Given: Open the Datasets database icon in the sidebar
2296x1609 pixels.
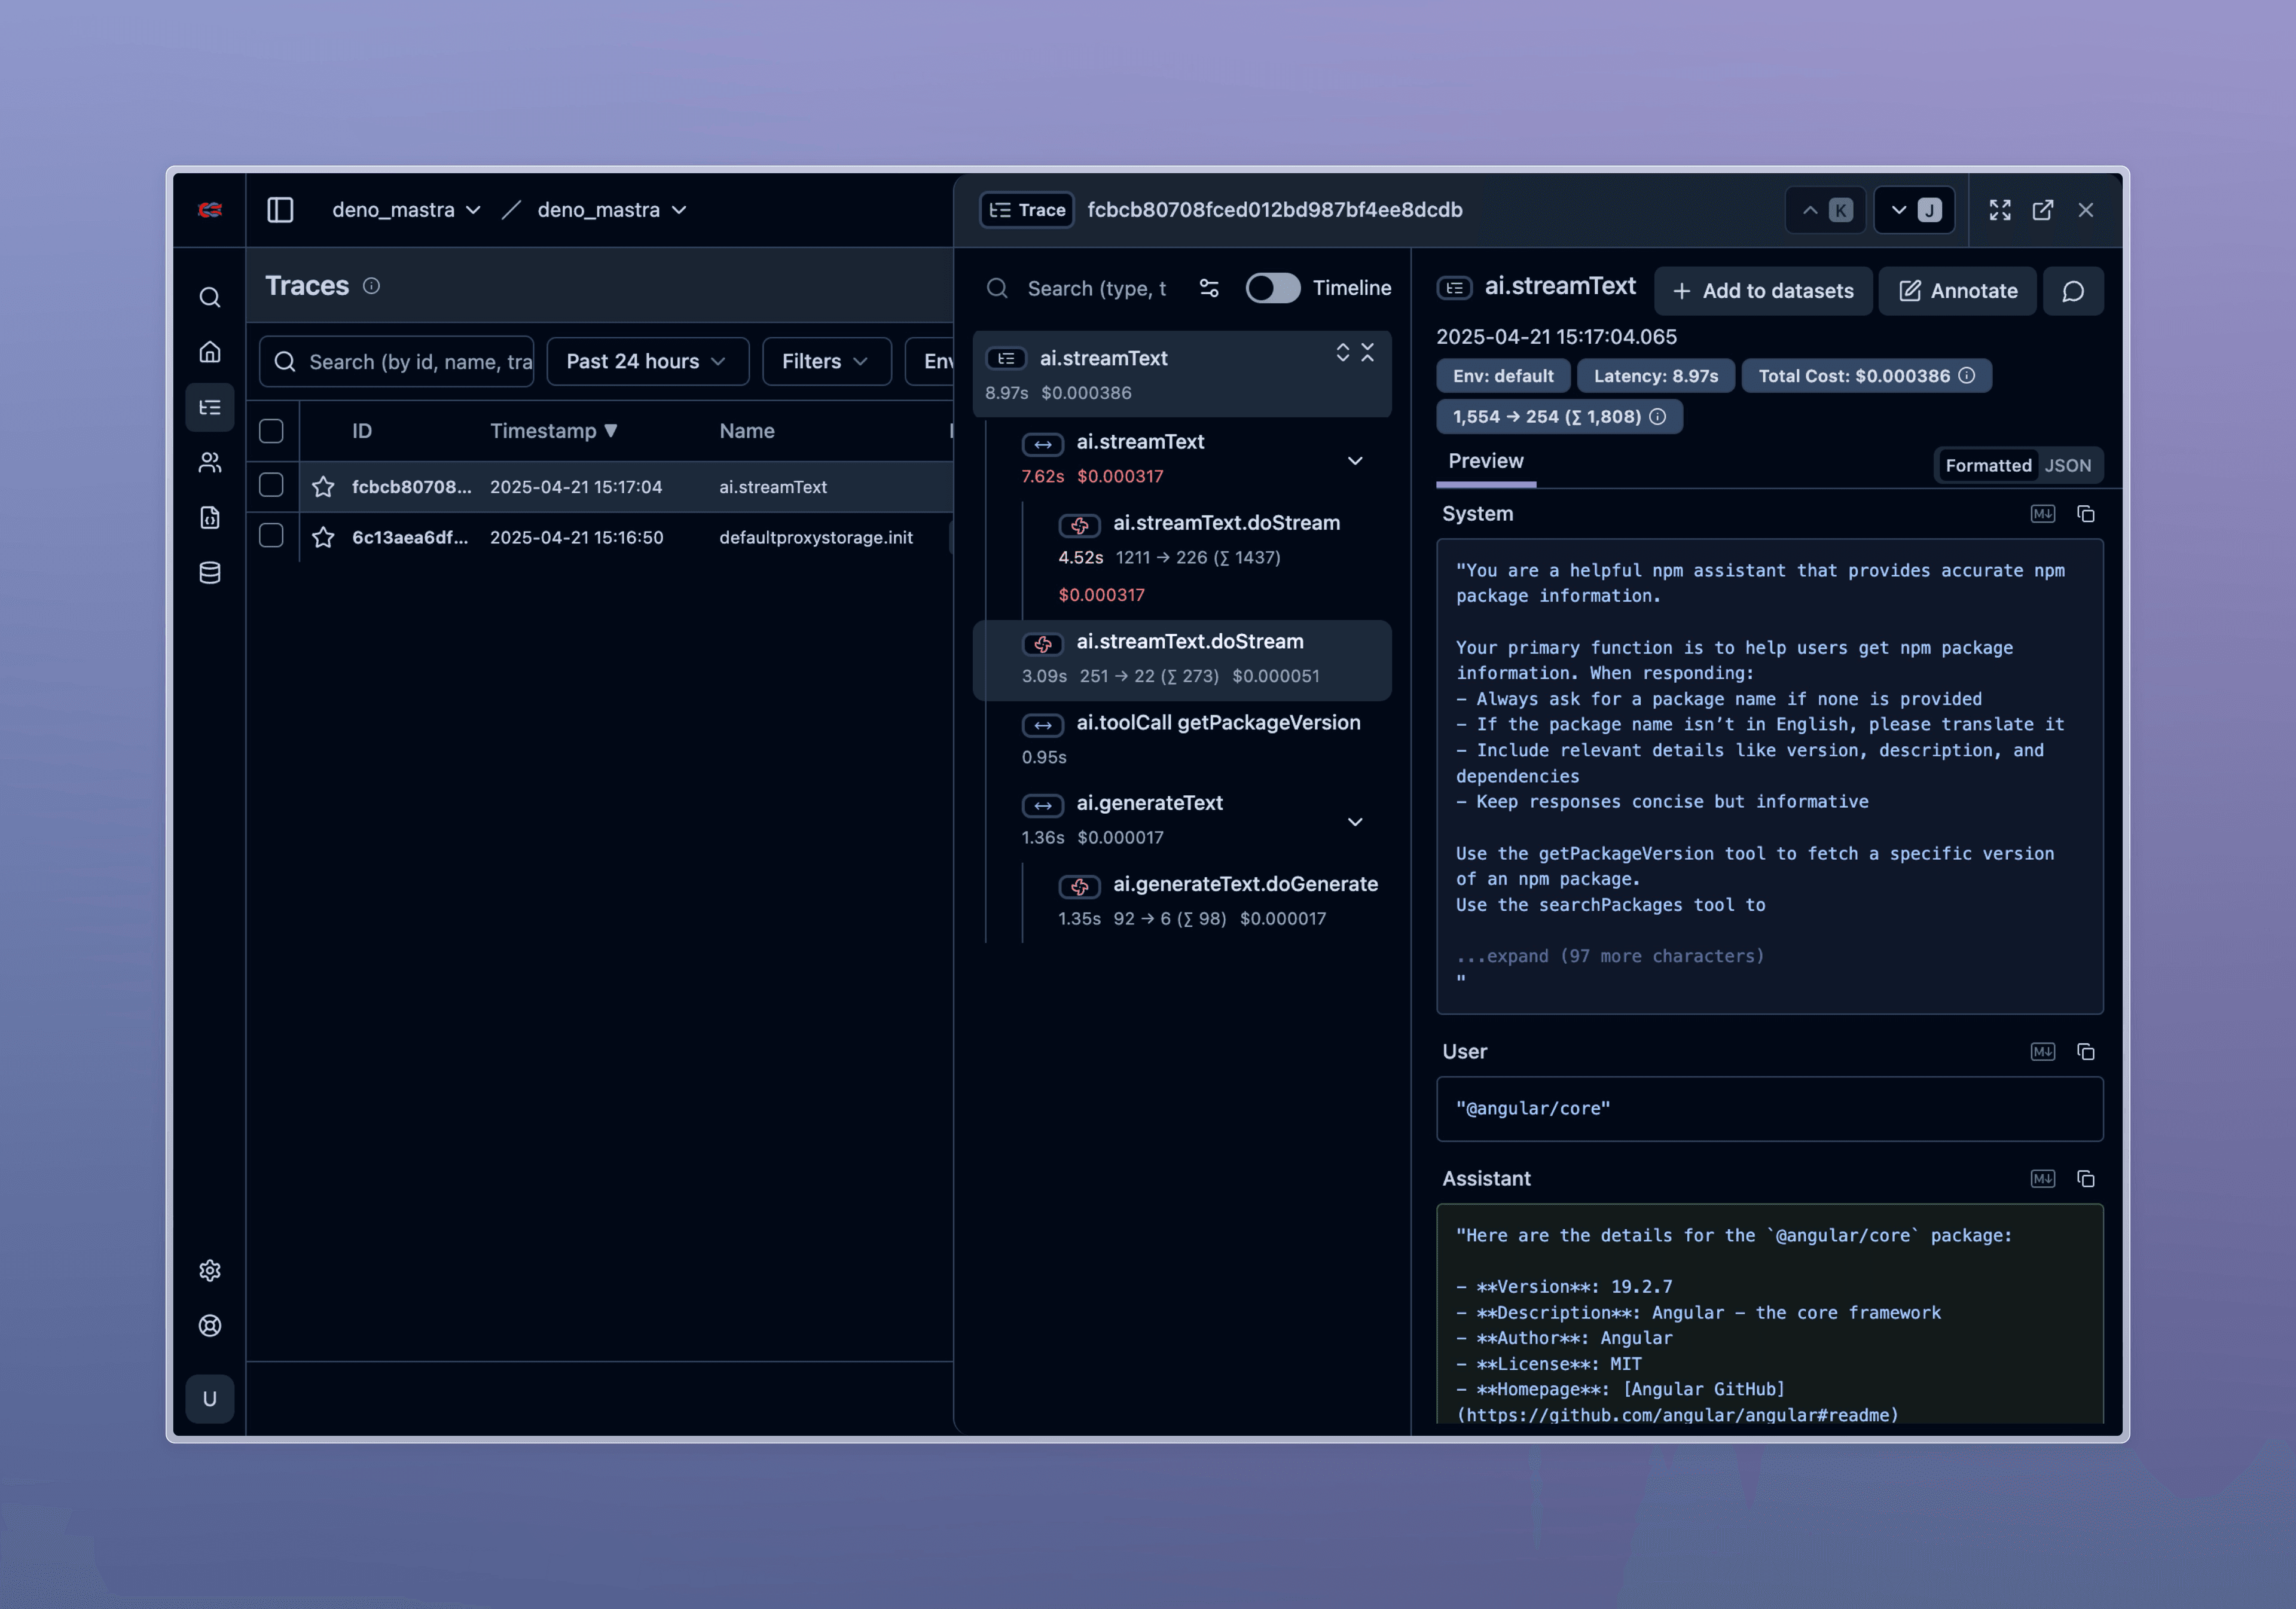Looking at the screenshot, I should (x=209, y=572).
